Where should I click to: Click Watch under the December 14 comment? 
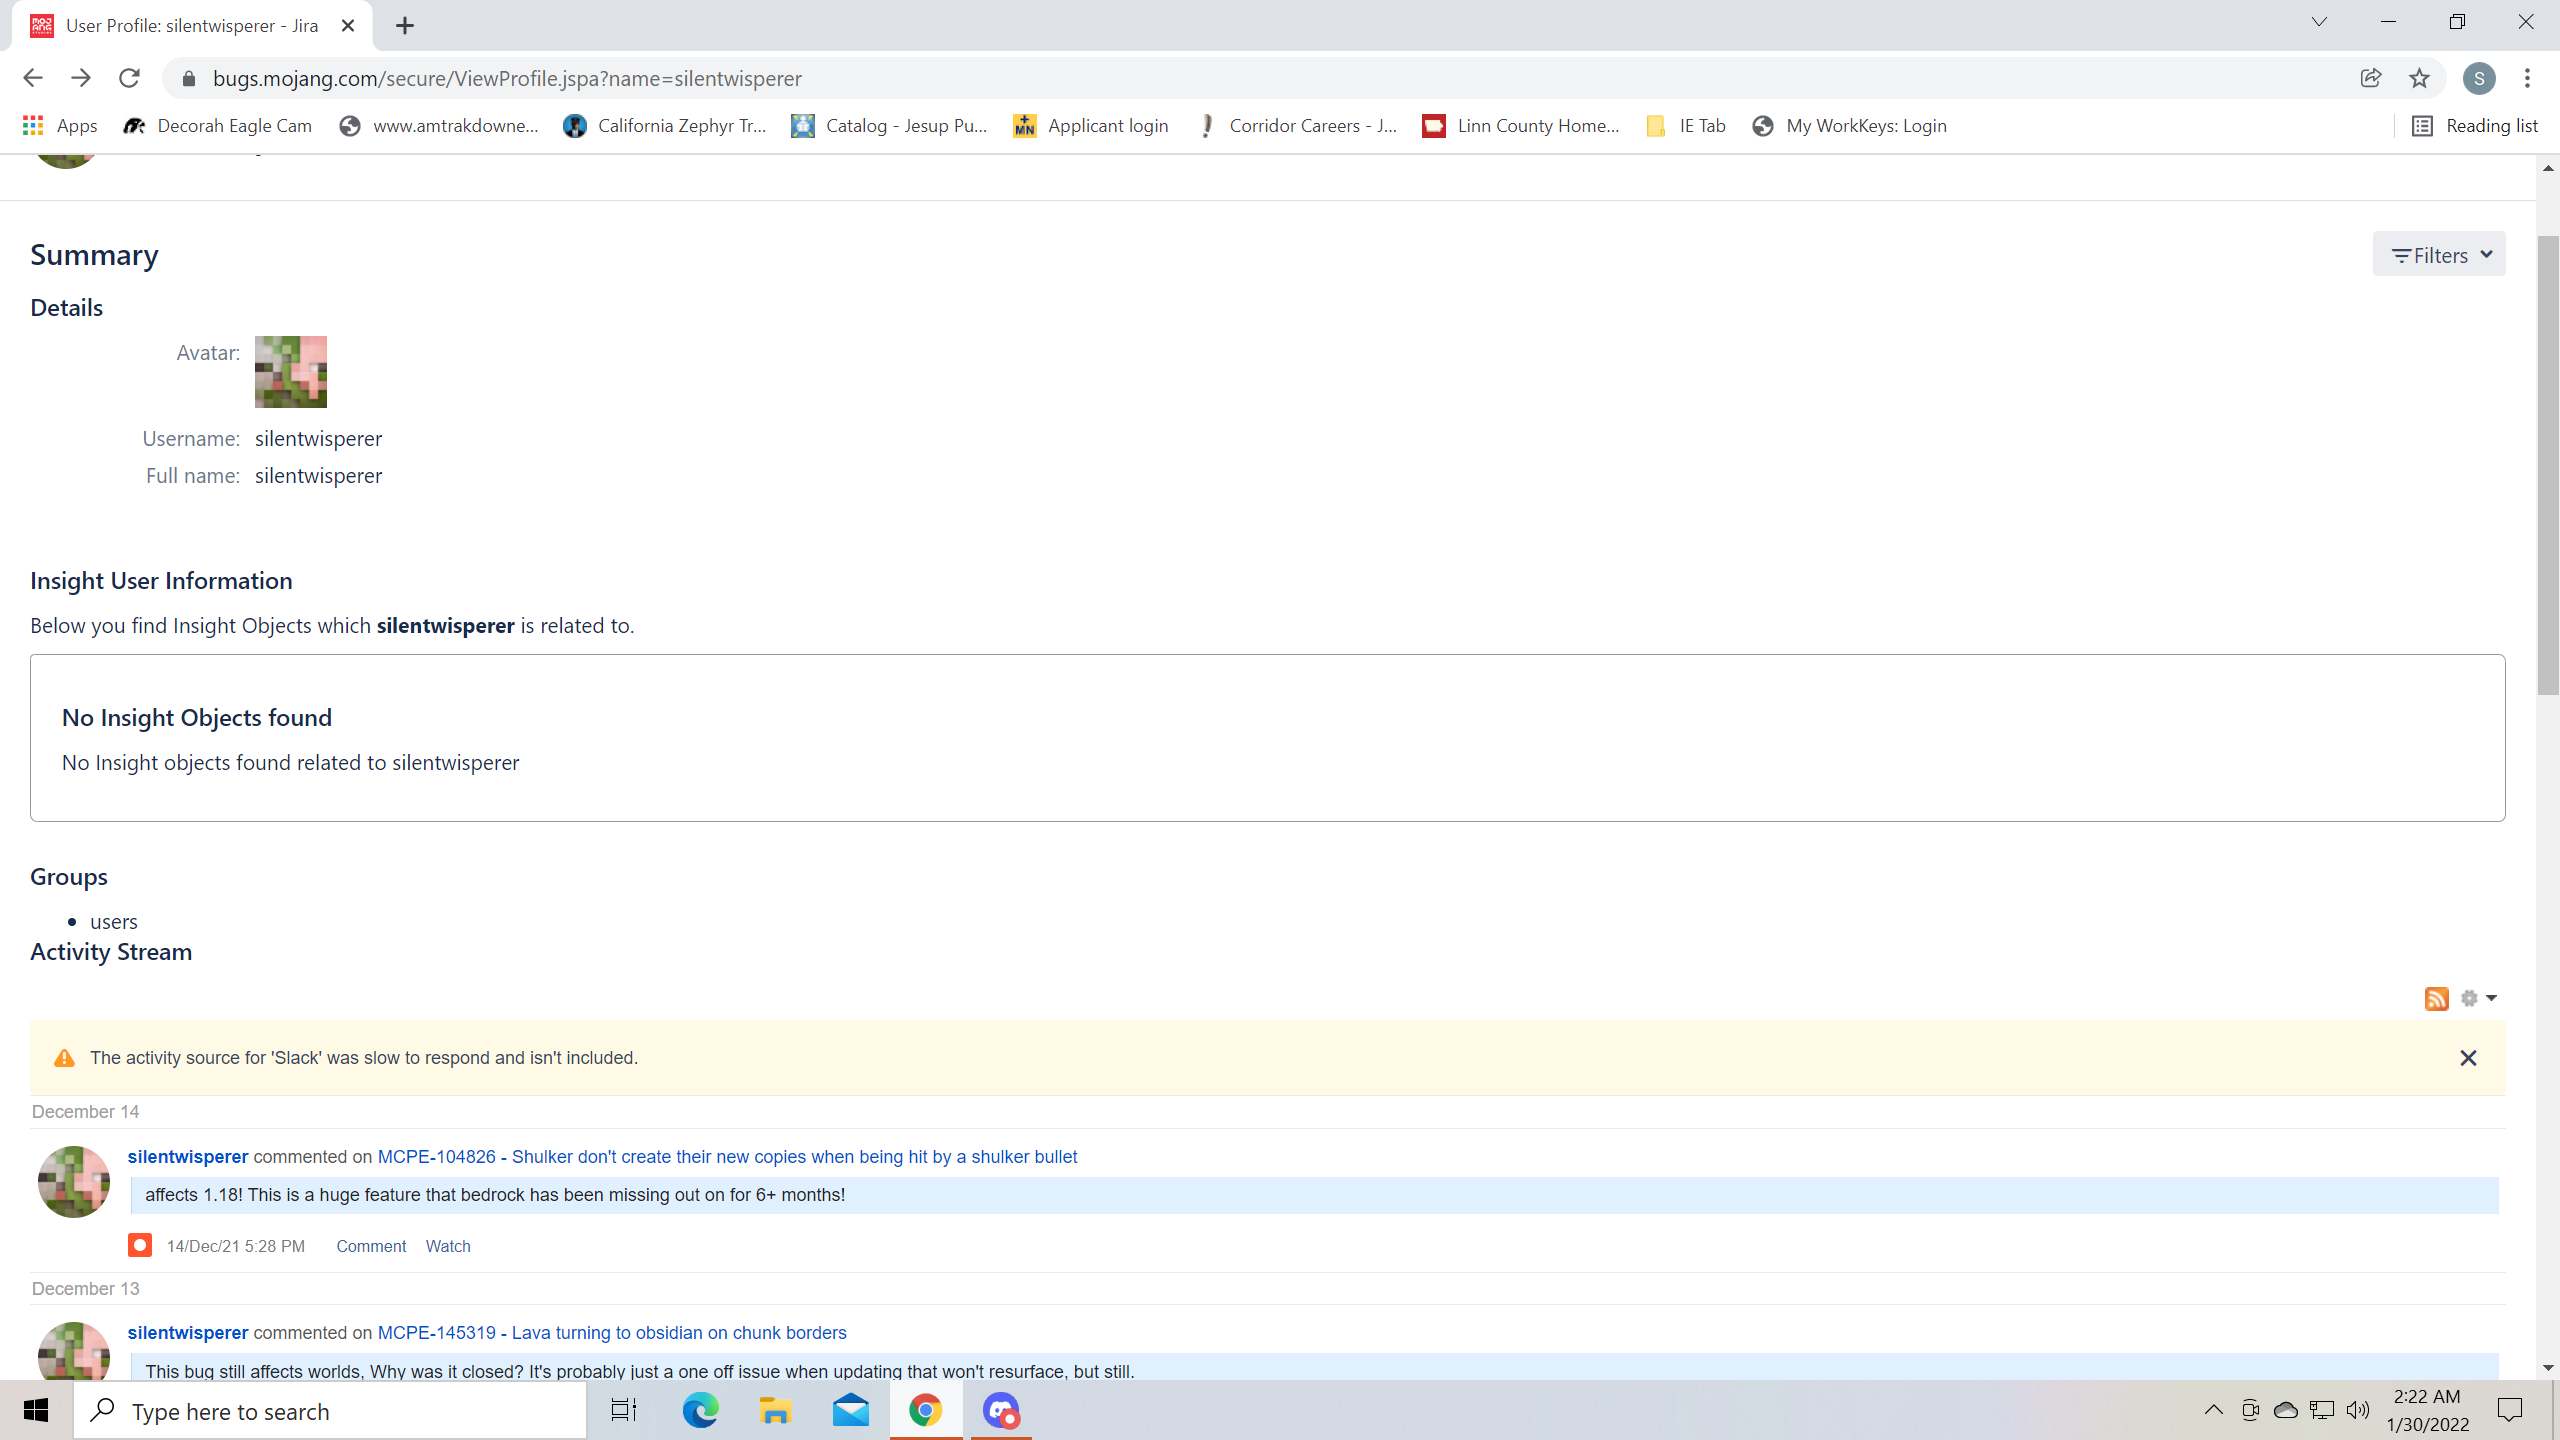pyautogui.click(x=447, y=1246)
